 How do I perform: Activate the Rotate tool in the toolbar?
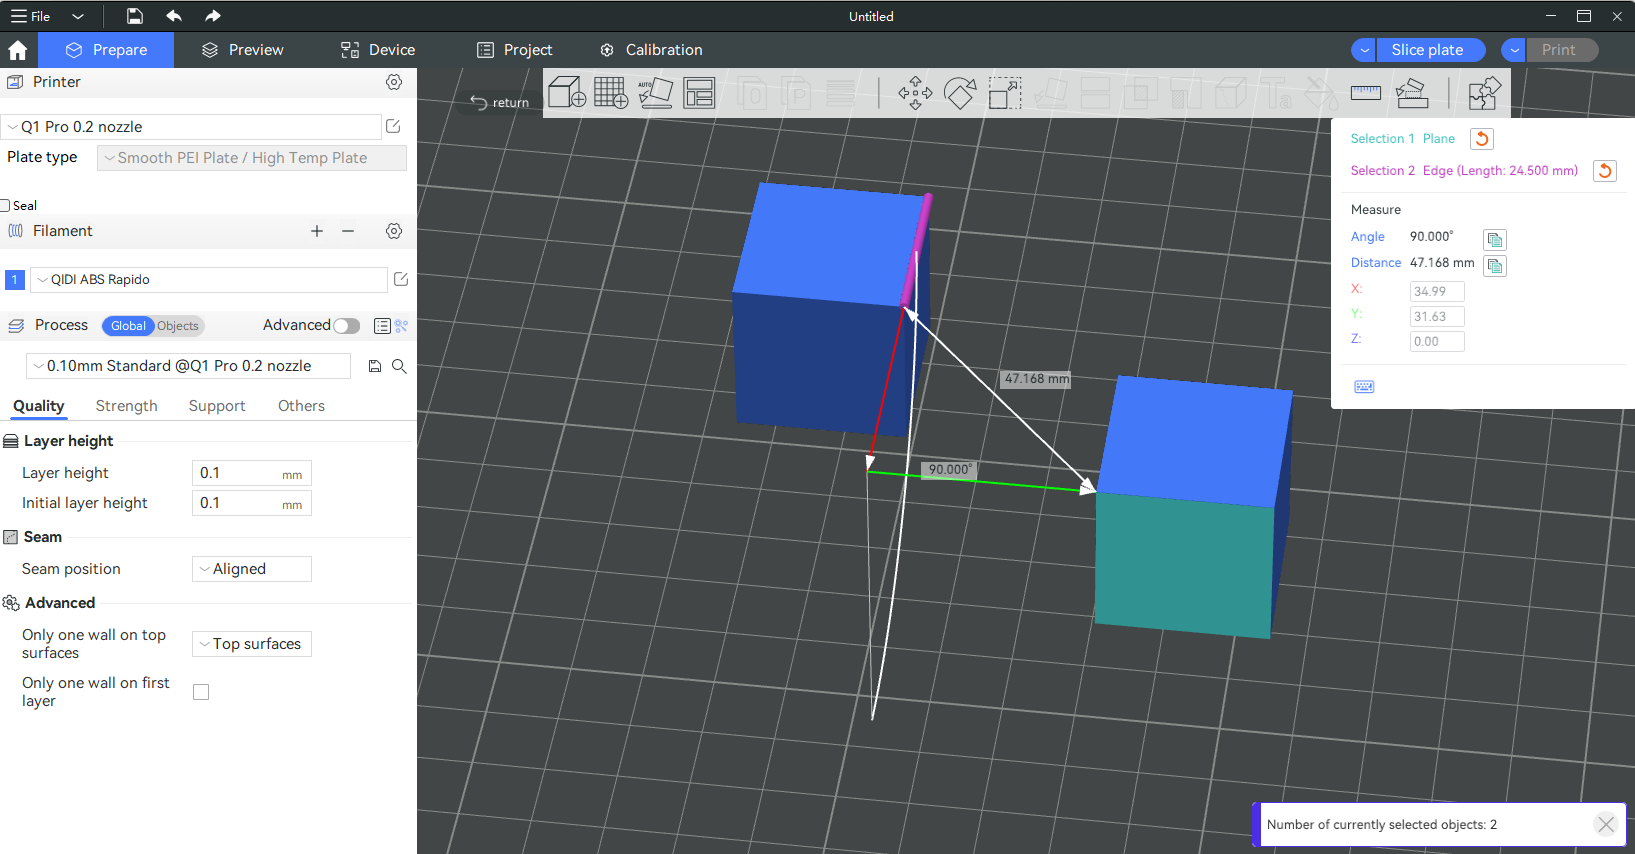[x=960, y=94]
